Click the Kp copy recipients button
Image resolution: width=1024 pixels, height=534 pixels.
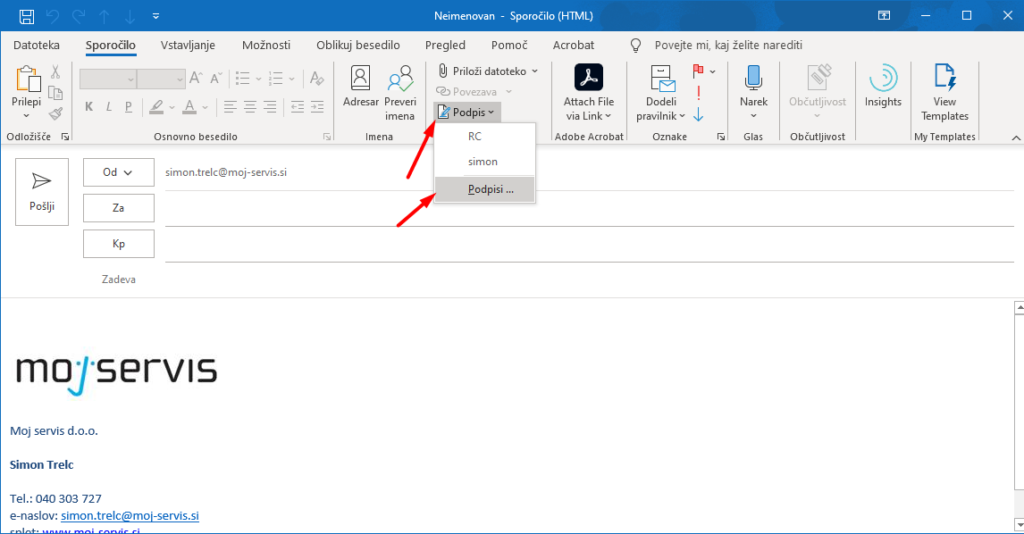click(119, 244)
